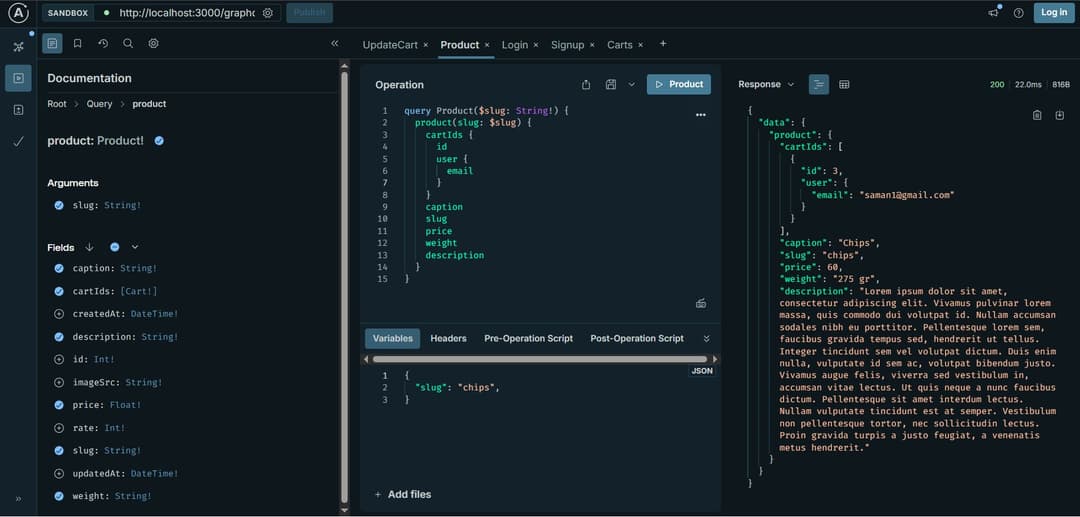The width and height of the screenshot is (1080, 517).
Task: Deselect all fields with minus icon
Action: 114,247
